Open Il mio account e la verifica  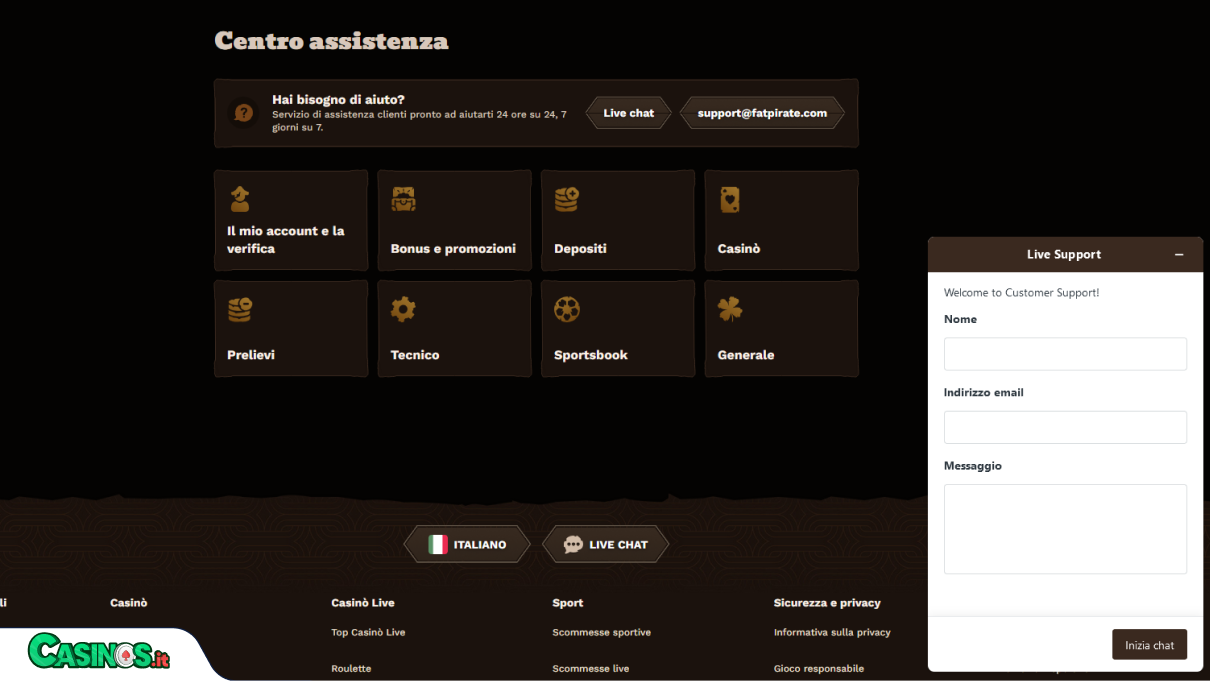(291, 220)
